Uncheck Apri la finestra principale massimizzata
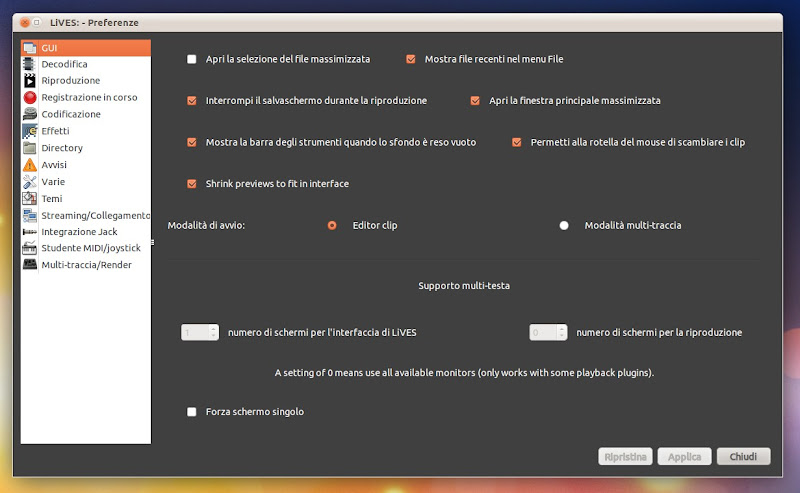The width and height of the screenshot is (800, 493). (x=475, y=101)
